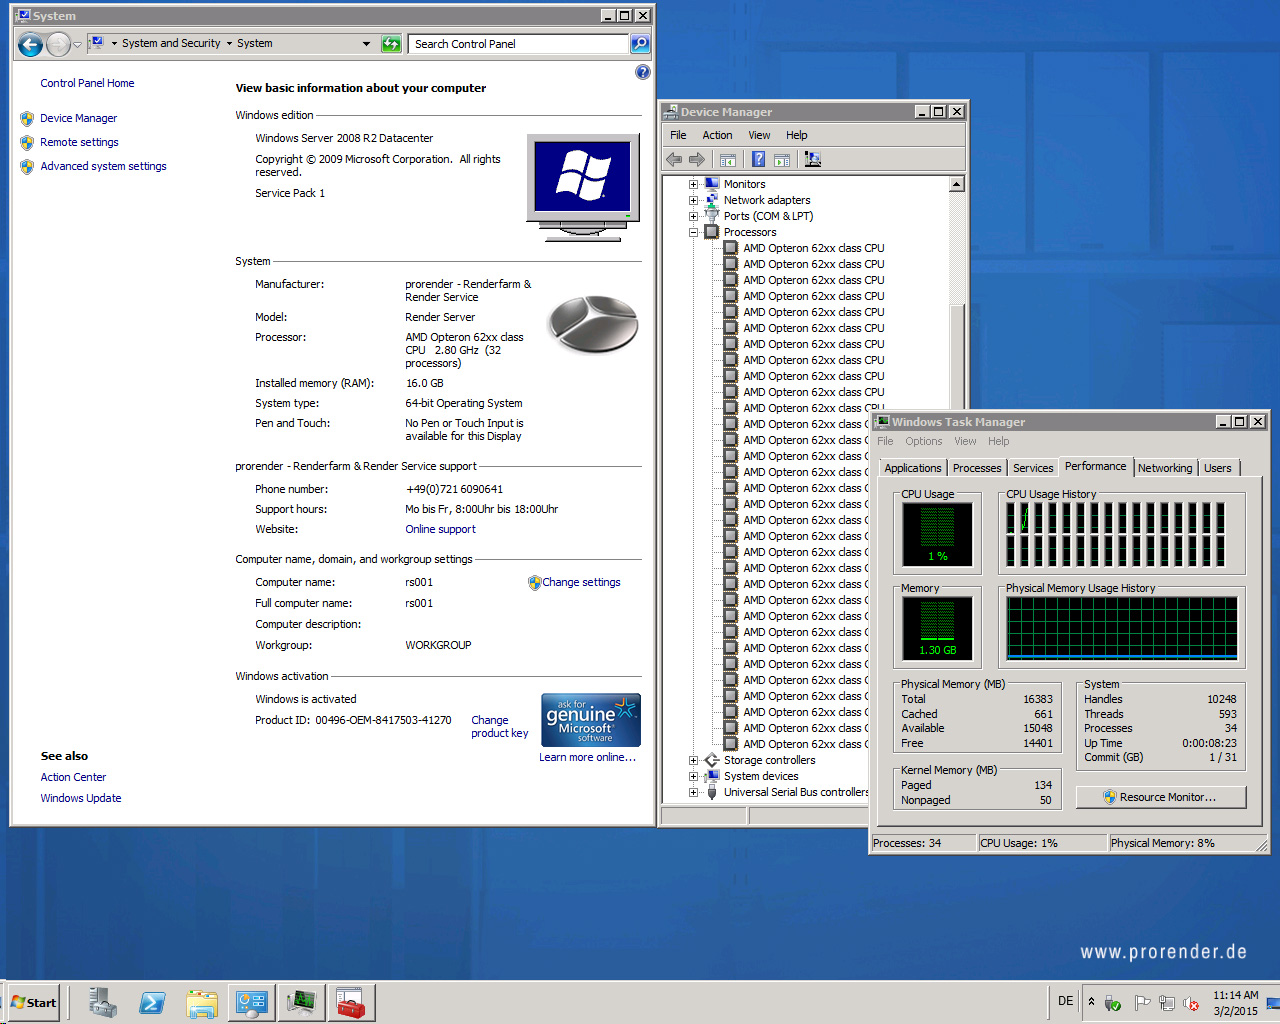The width and height of the screenshot is (1280, 1024).
Task: Click the Help question mark icon in Device Manager toolbar
Action: click(x=758, y=160)
